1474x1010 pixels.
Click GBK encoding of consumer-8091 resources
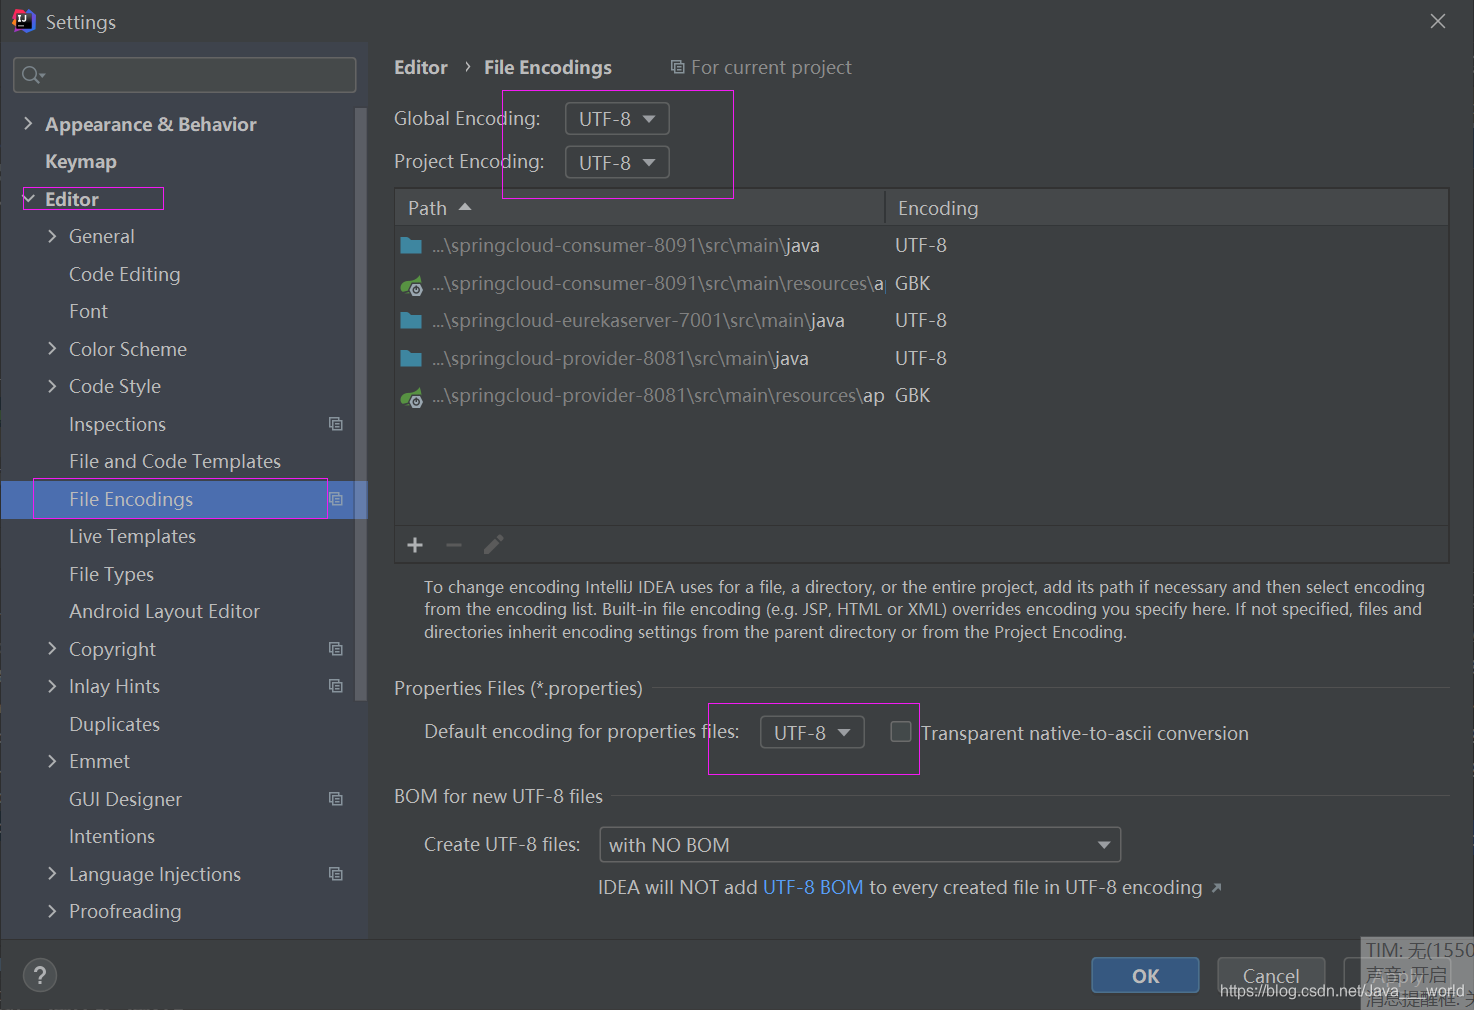[912, 283]
